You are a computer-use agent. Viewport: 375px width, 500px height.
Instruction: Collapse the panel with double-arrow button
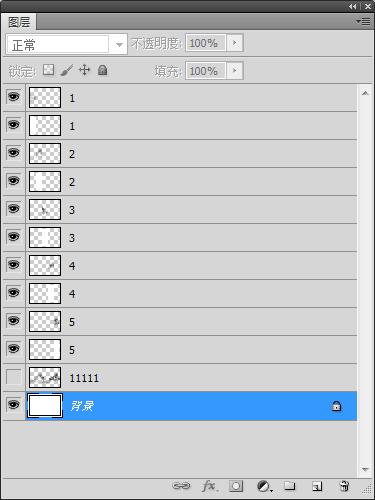353,6
